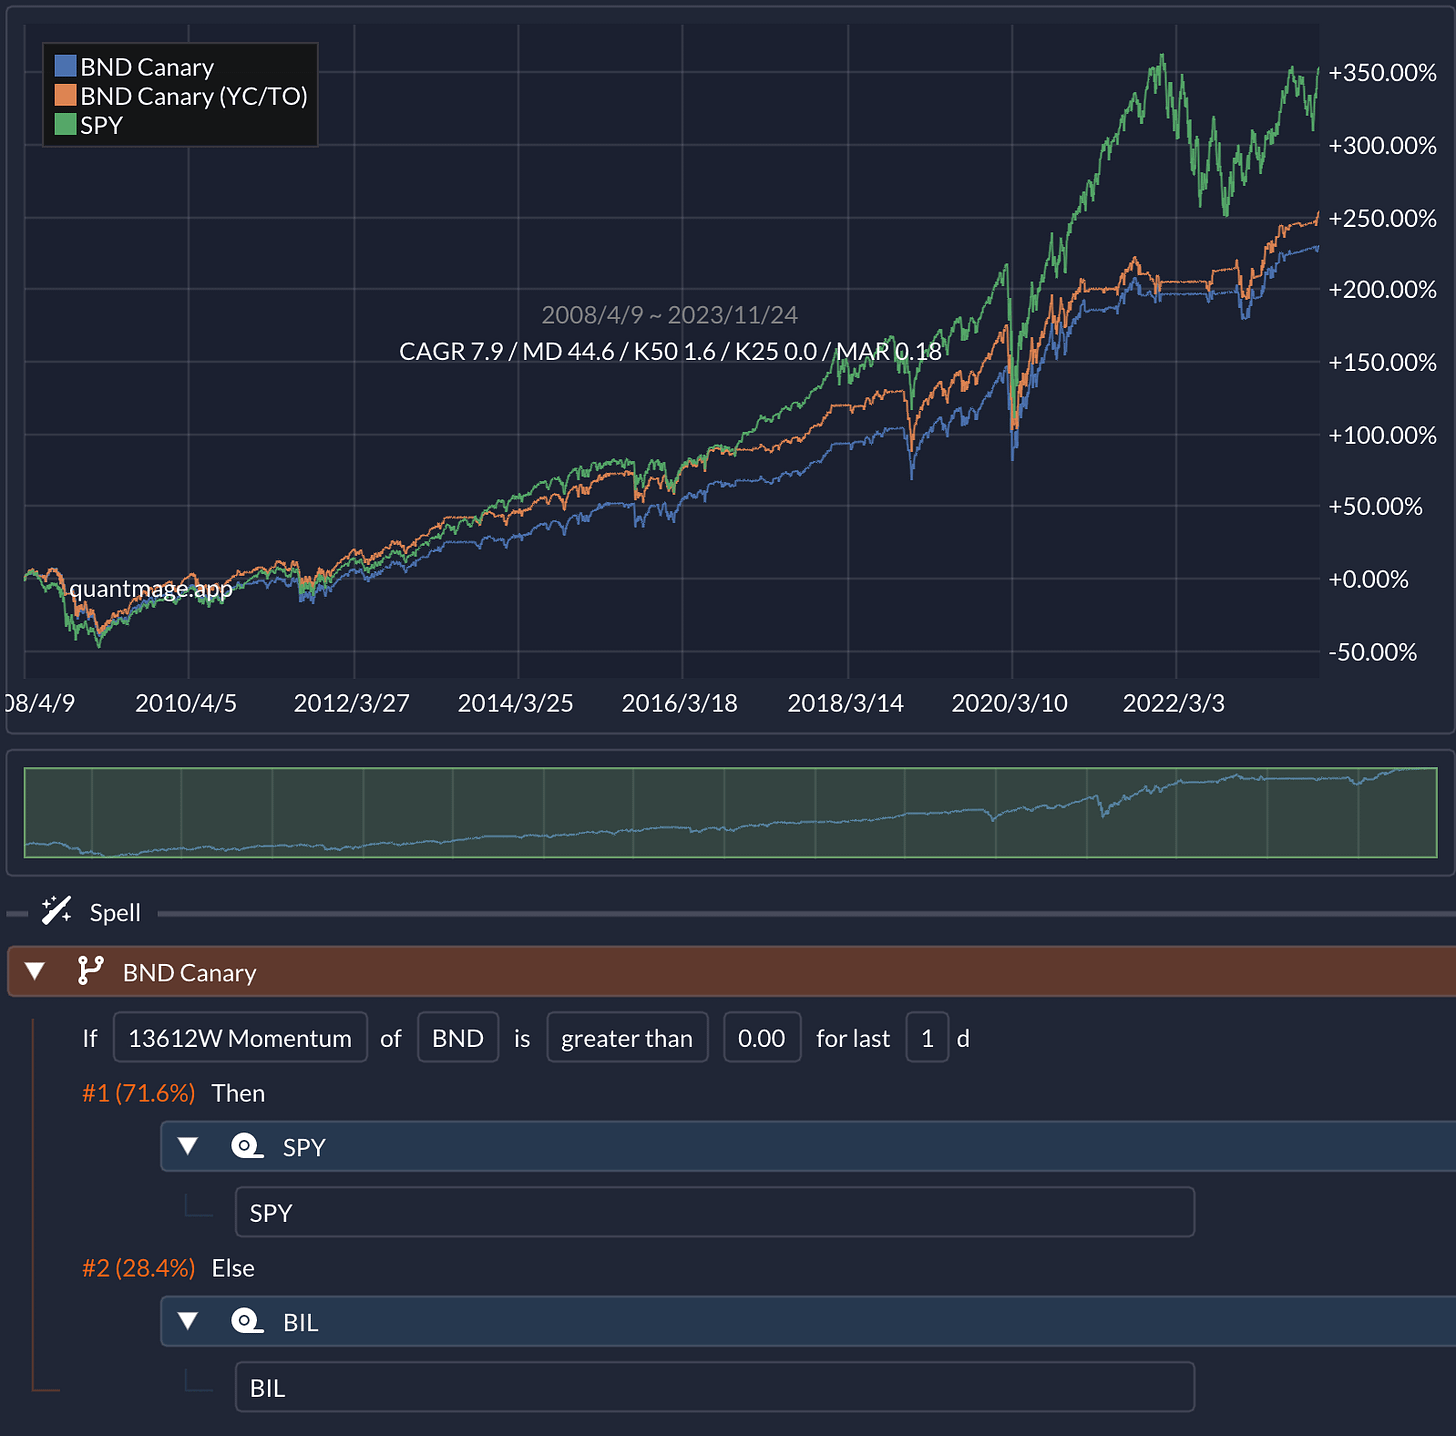The width and height of the screenshot is (1456, 1436).
Task: Toggle the SPY green legend swatch
Action: click(66, 124)
